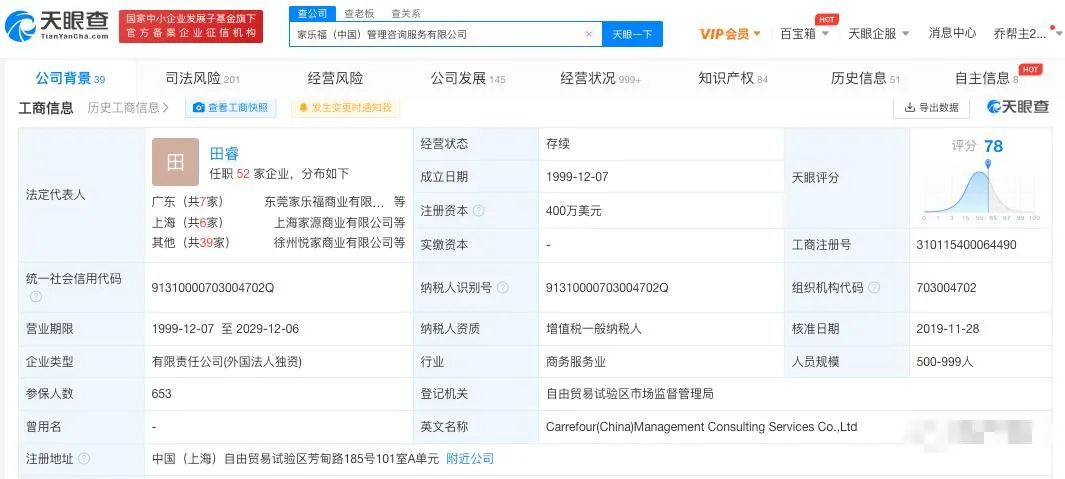The width and height of the screenshot is (1065, 479).
Task: Click the 田 avatar of the legal representative
Action: point(175,162)
